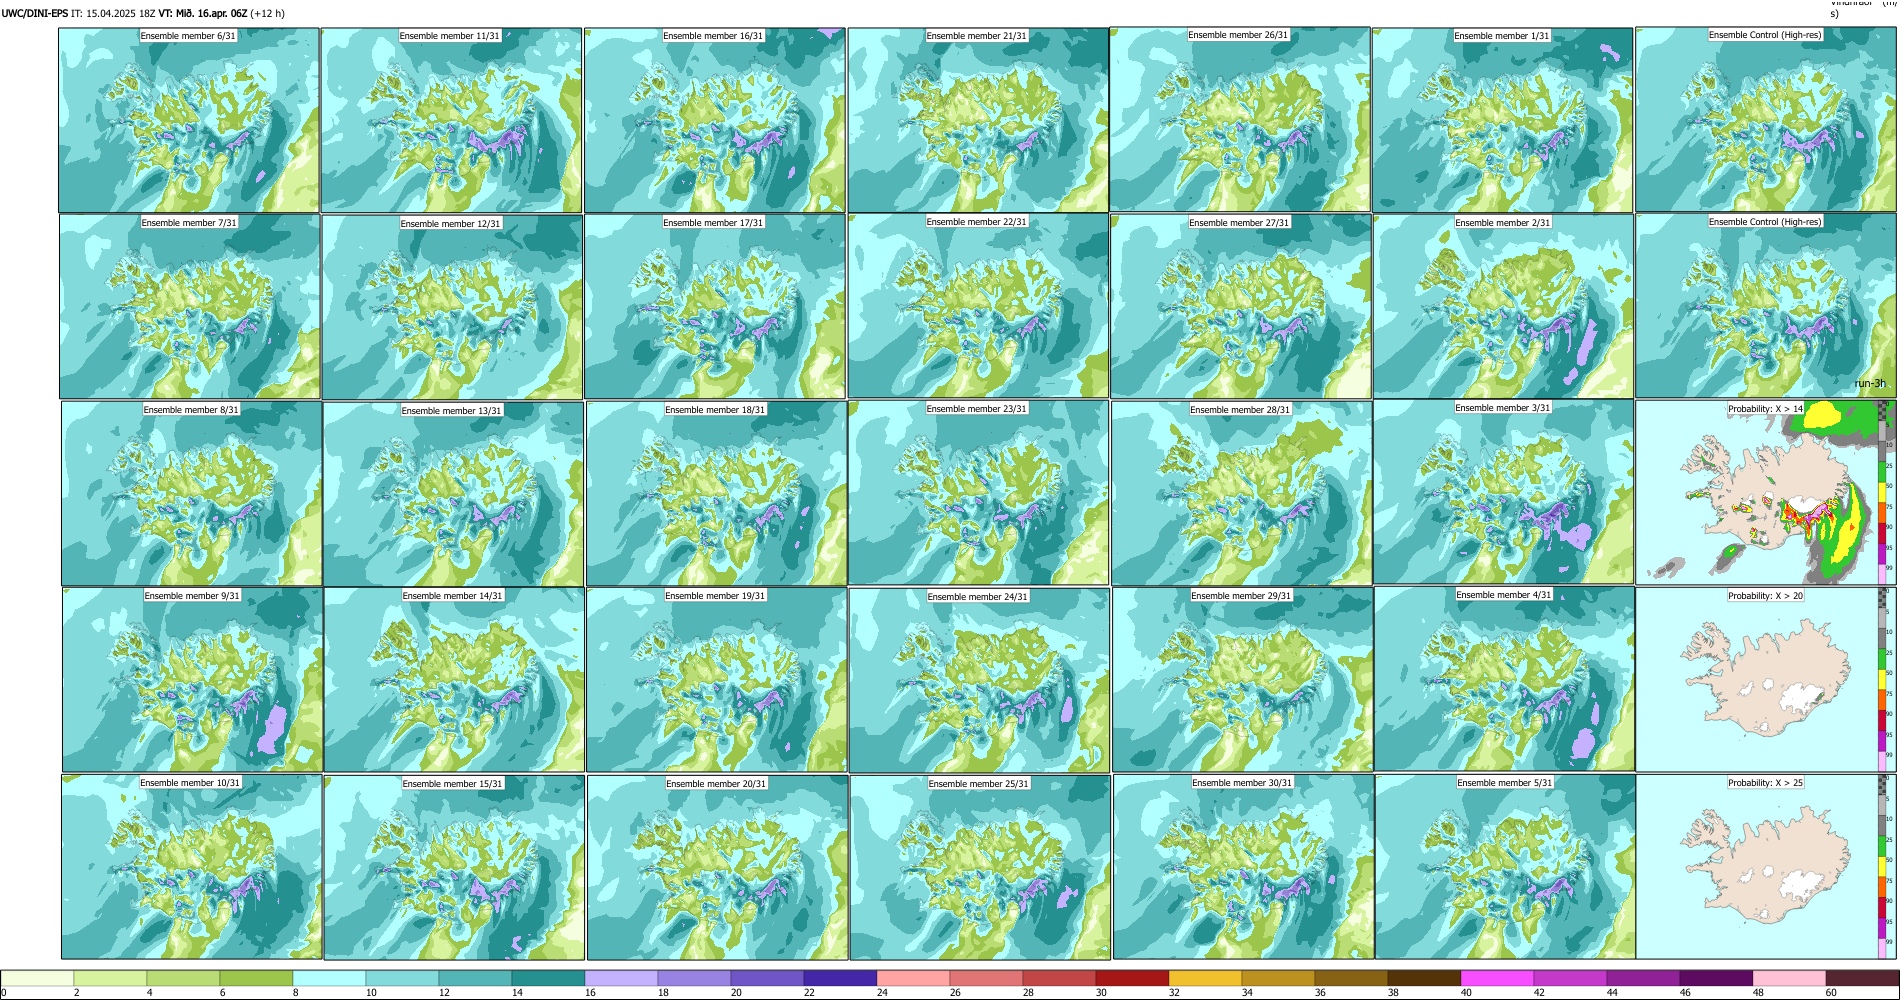This screenshot has width=1900, height=1000.
Task: Click the Ensemble member 17/31 wind map
Action: 715,307
